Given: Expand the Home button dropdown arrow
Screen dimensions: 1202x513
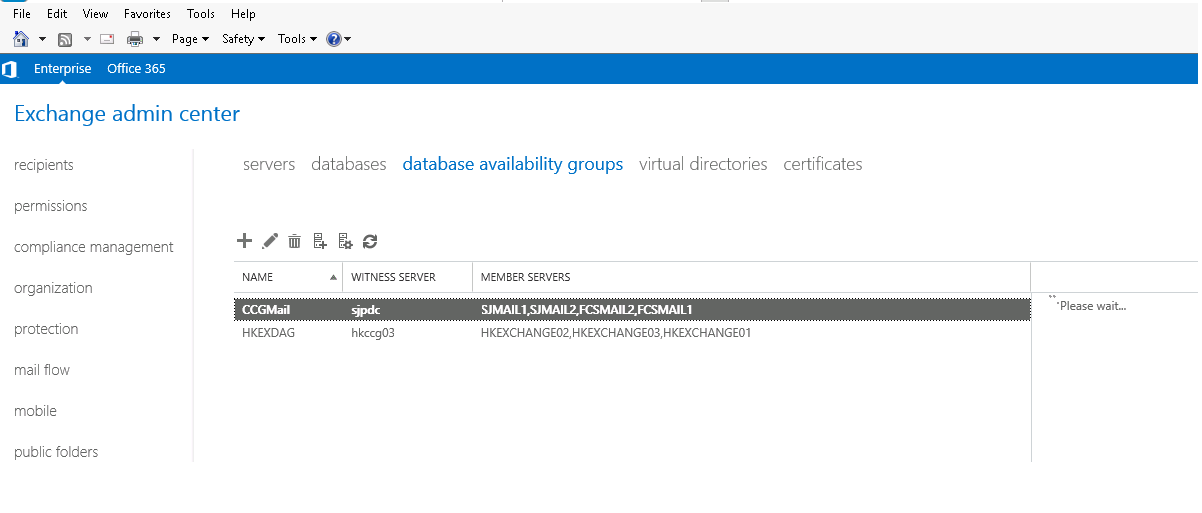Looking at the screenshot, I should 42,39.
